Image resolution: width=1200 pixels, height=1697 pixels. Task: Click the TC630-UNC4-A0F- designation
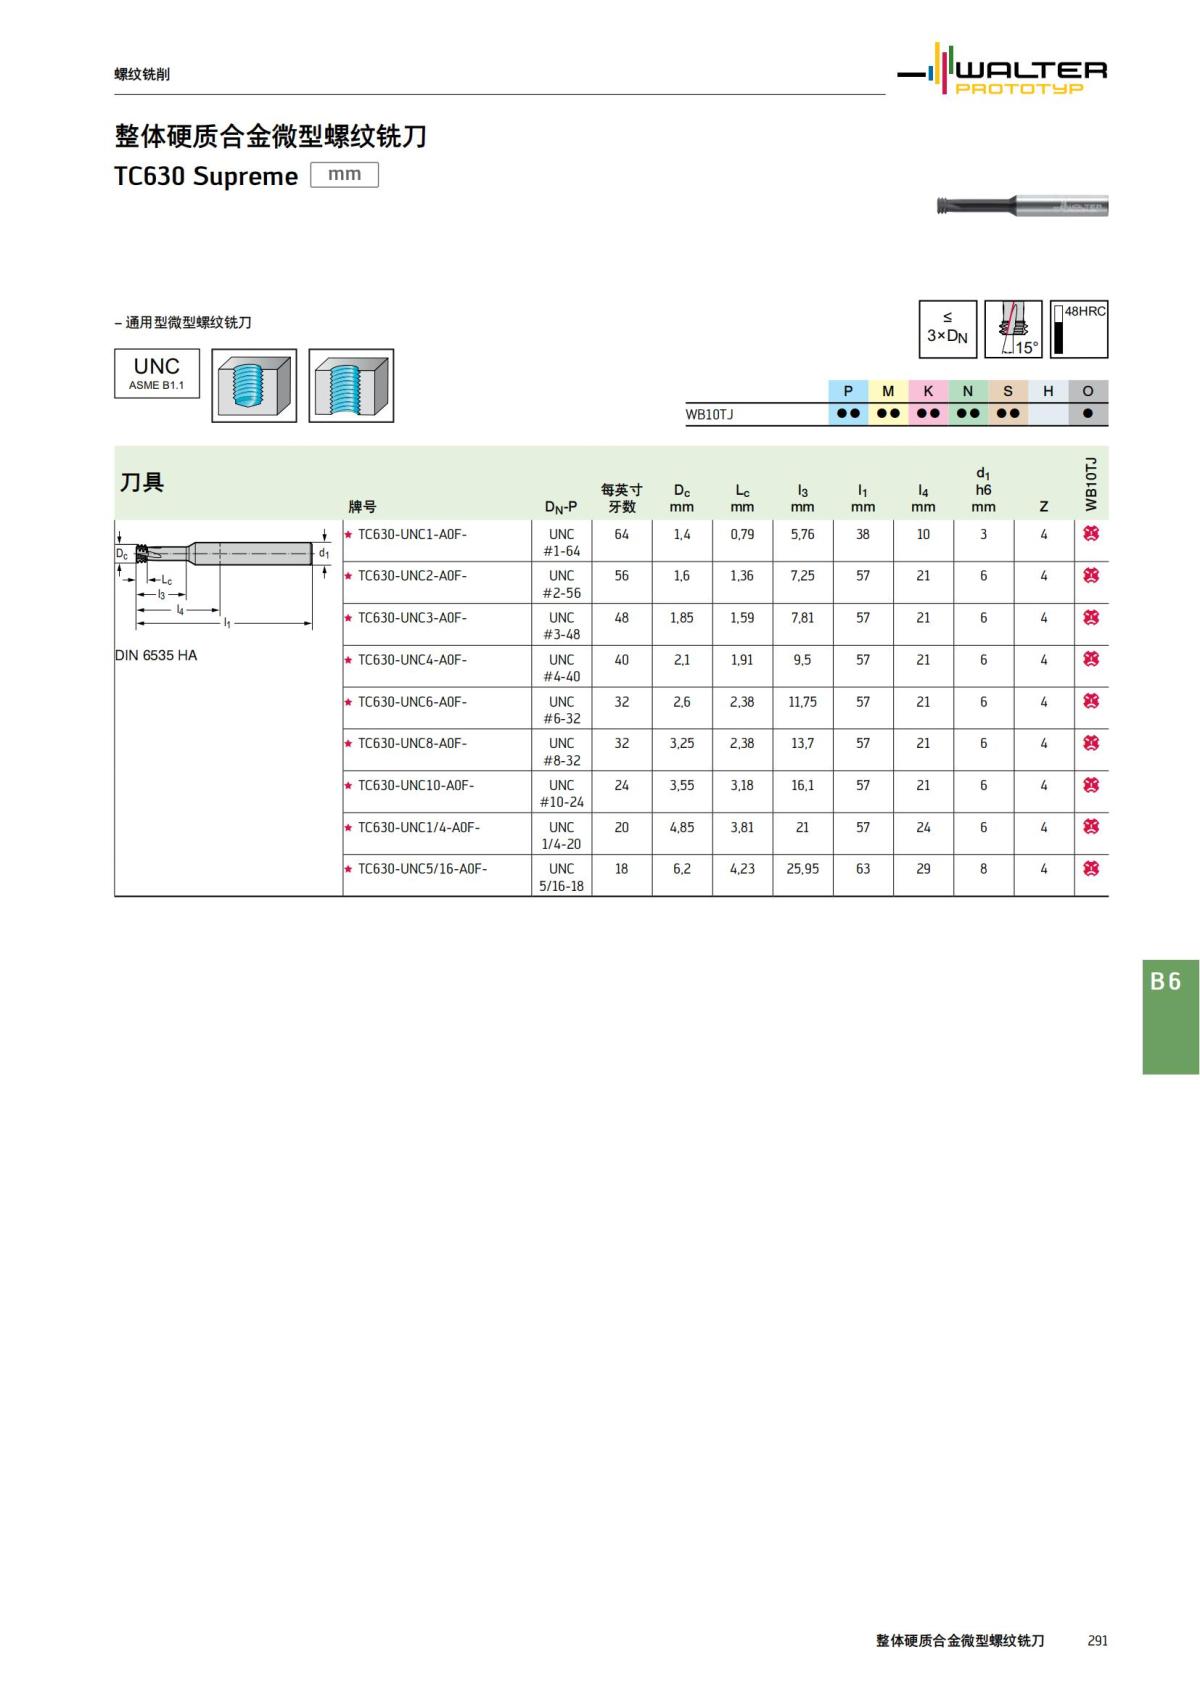pyautogui.click(x=412, y=660)
